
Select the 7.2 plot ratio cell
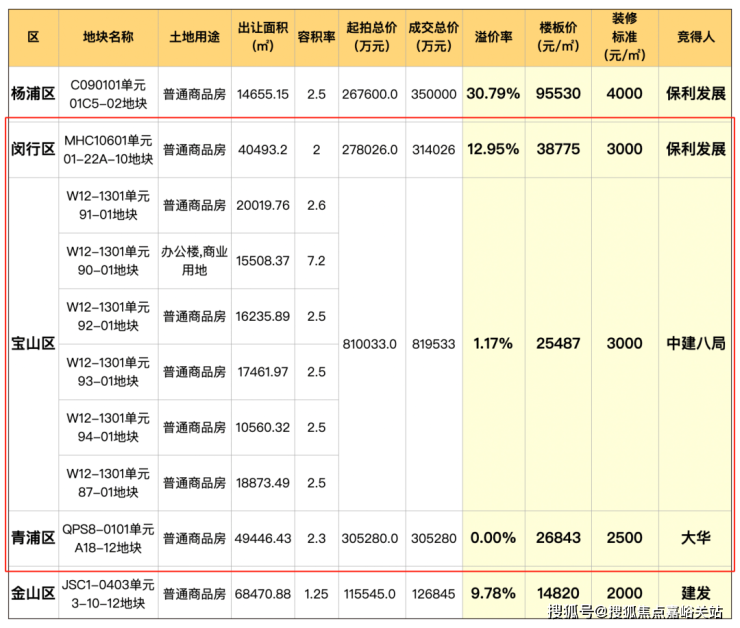click(x=316, y=260)
